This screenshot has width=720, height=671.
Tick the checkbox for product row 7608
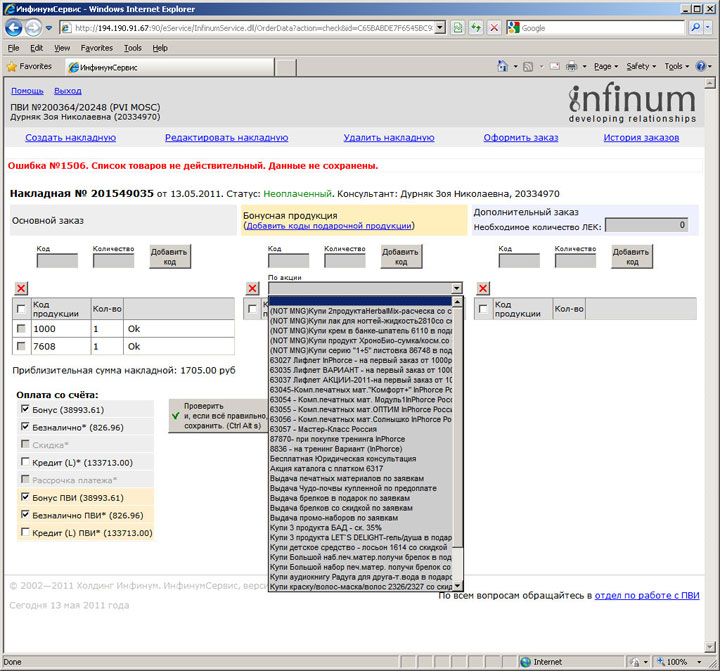21,346
